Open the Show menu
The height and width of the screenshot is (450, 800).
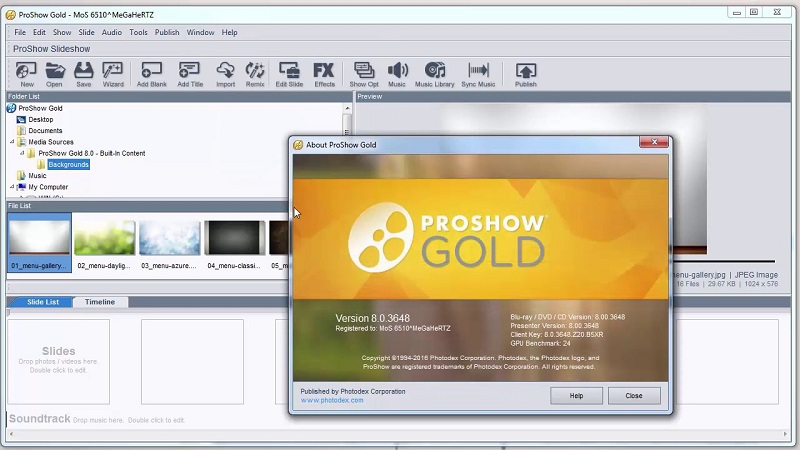coord(62,32)
